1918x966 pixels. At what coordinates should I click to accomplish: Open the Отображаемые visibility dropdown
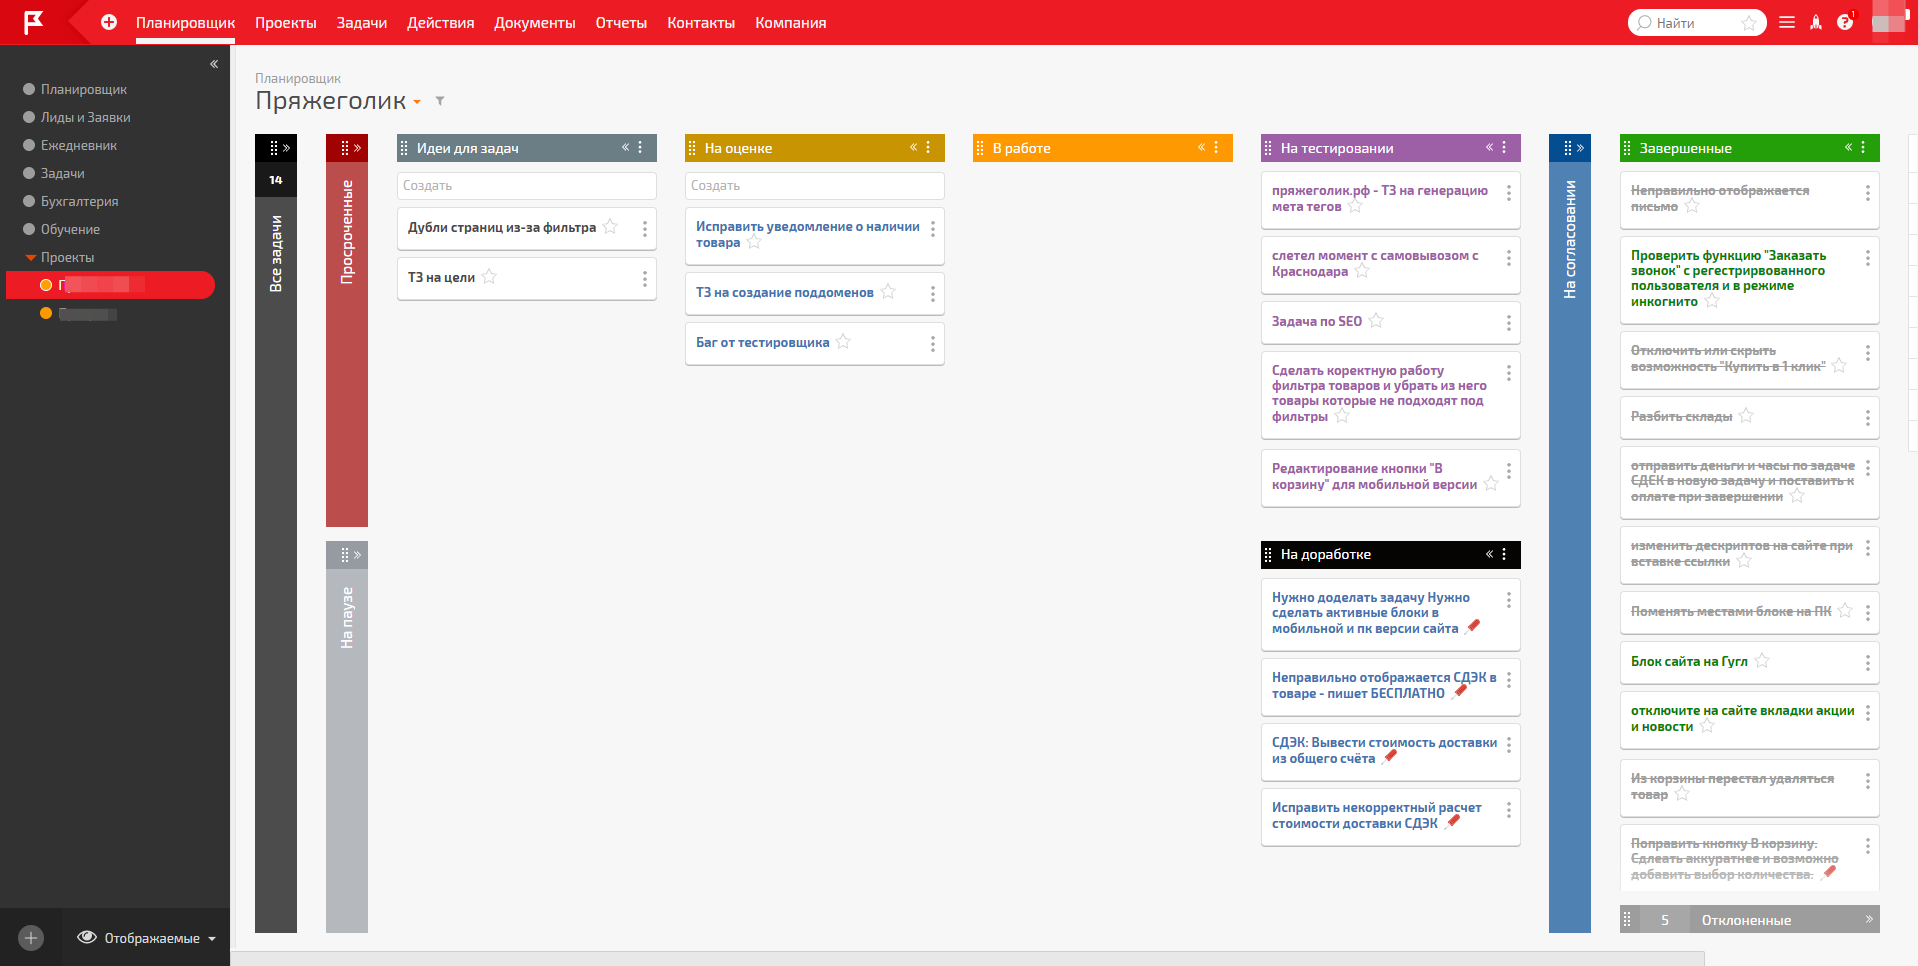pos(147,938)
